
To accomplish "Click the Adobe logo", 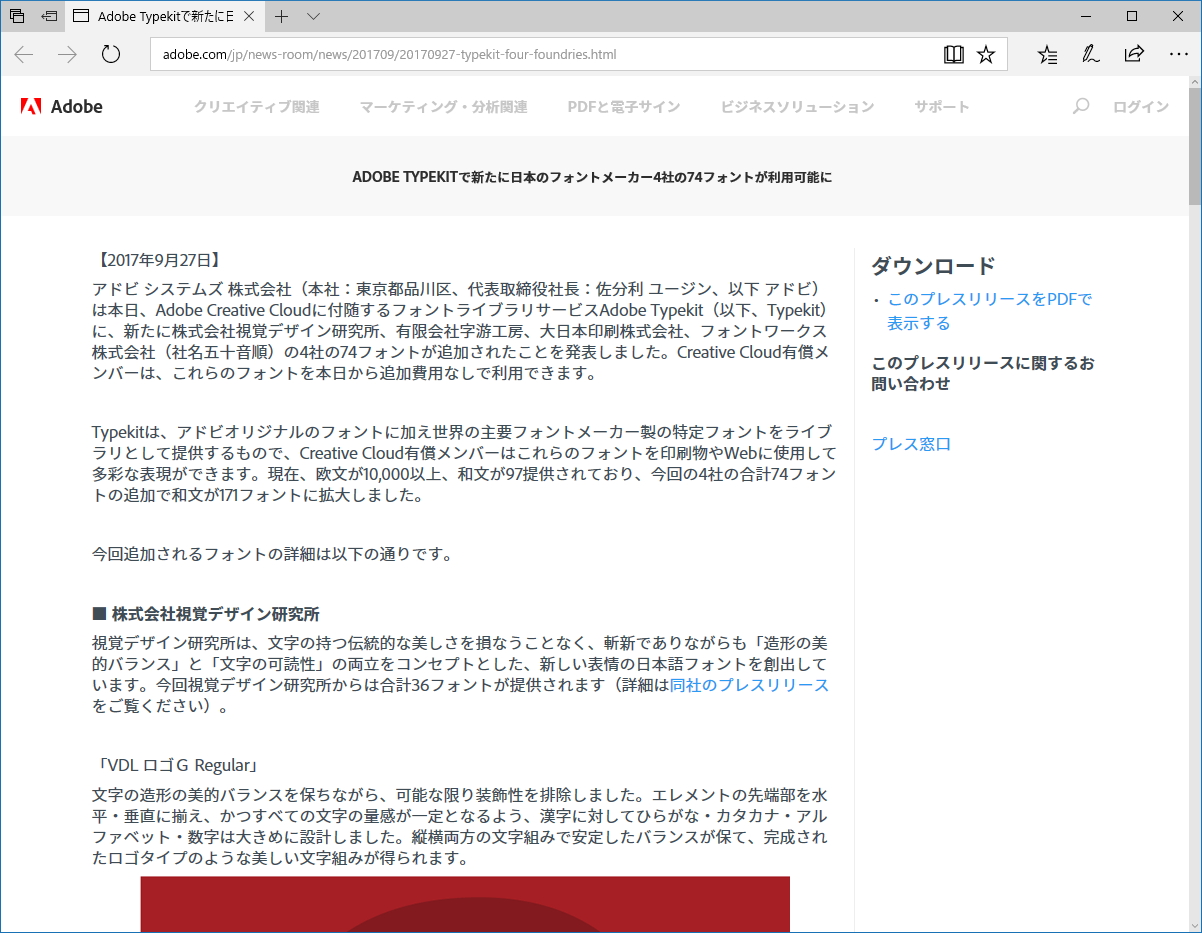I will [x=62, y=106].
